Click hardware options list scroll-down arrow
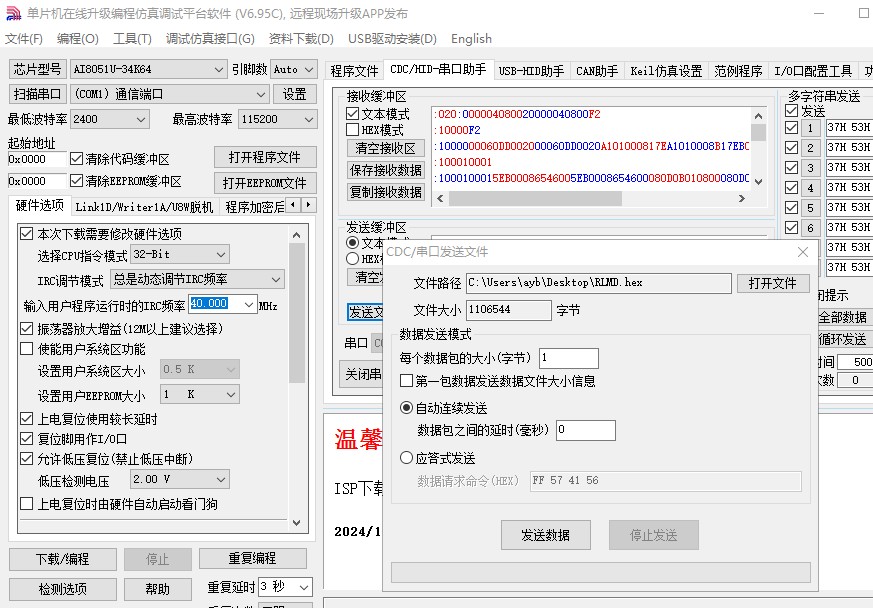The width and height of the screenshot is (873, 608). [x=297, y=523]
